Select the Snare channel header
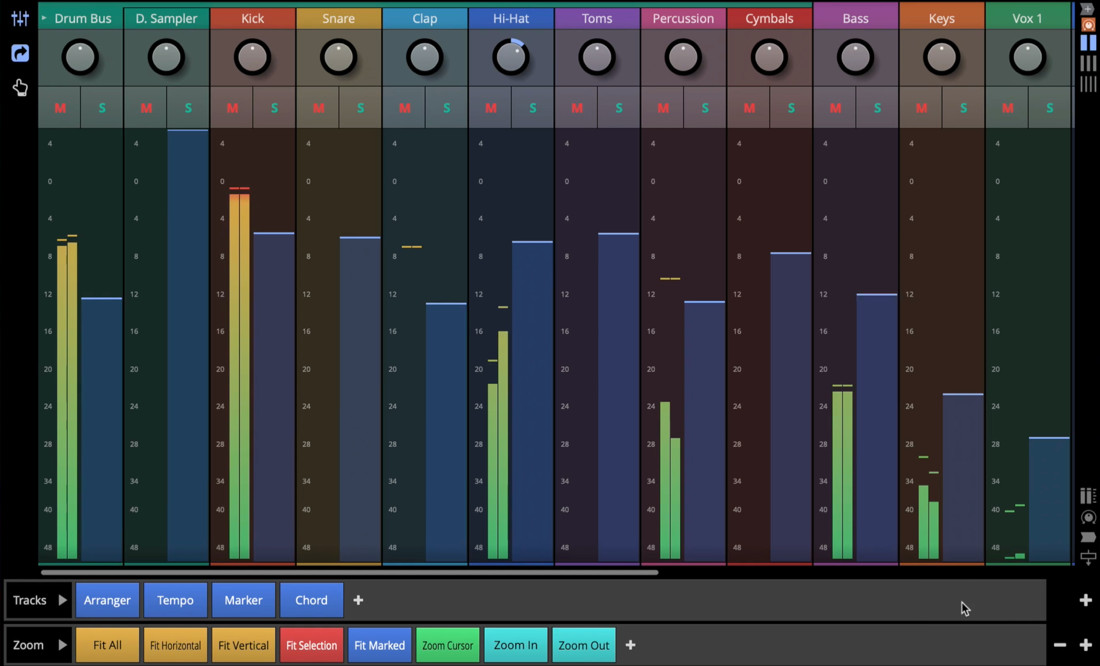This screenshot has width=1100, height=666. point(338,18)
